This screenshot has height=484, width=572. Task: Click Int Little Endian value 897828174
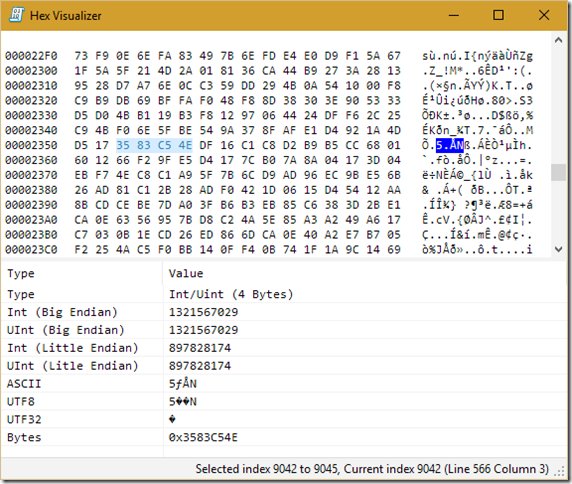pos(200,348)
